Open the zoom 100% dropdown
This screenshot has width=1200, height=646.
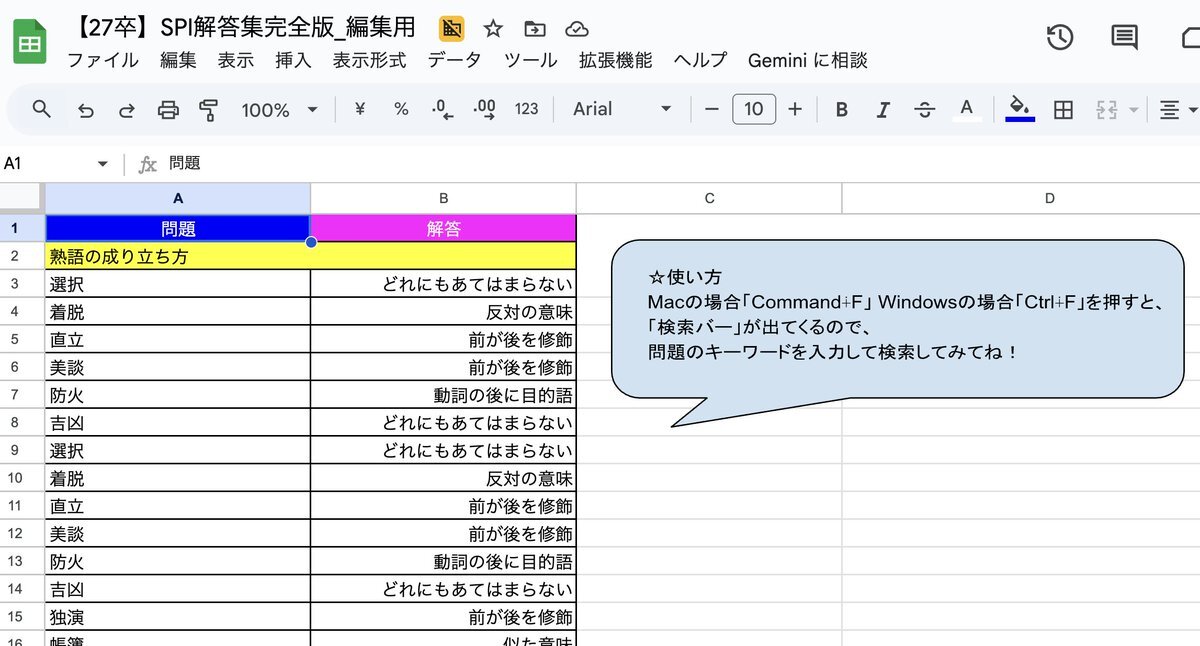tap(279, 110)
